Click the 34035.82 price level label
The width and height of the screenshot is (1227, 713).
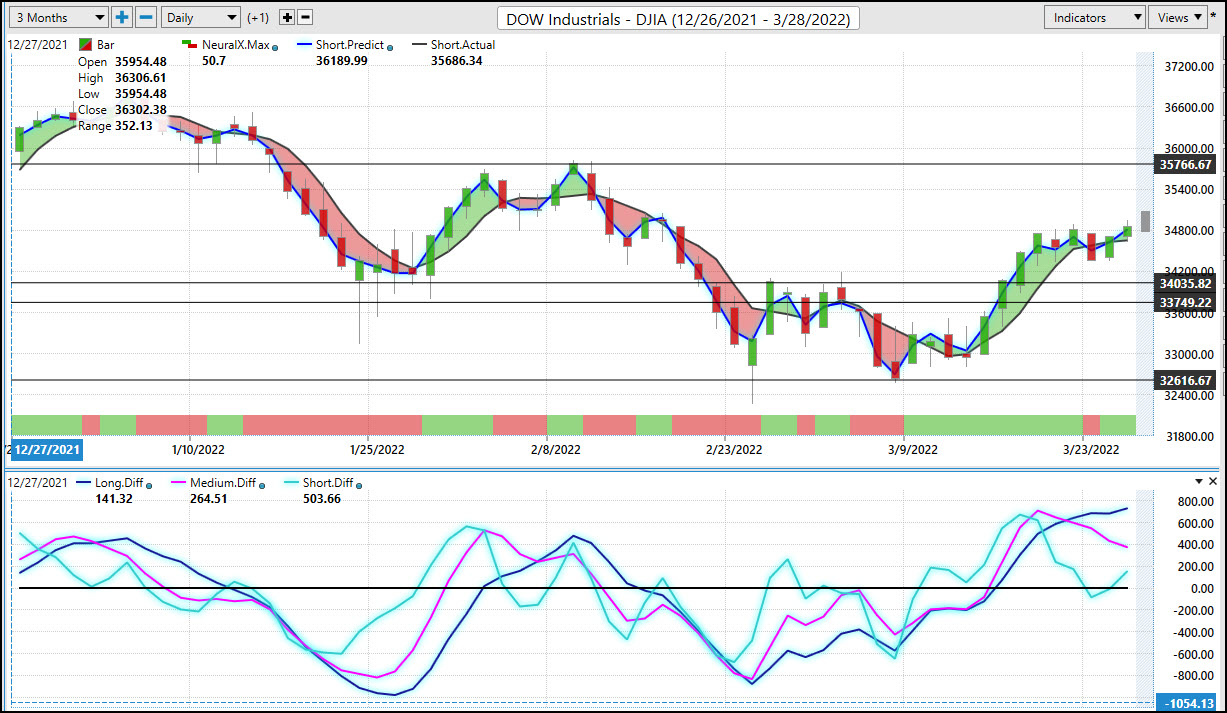tap(1185, 283)
